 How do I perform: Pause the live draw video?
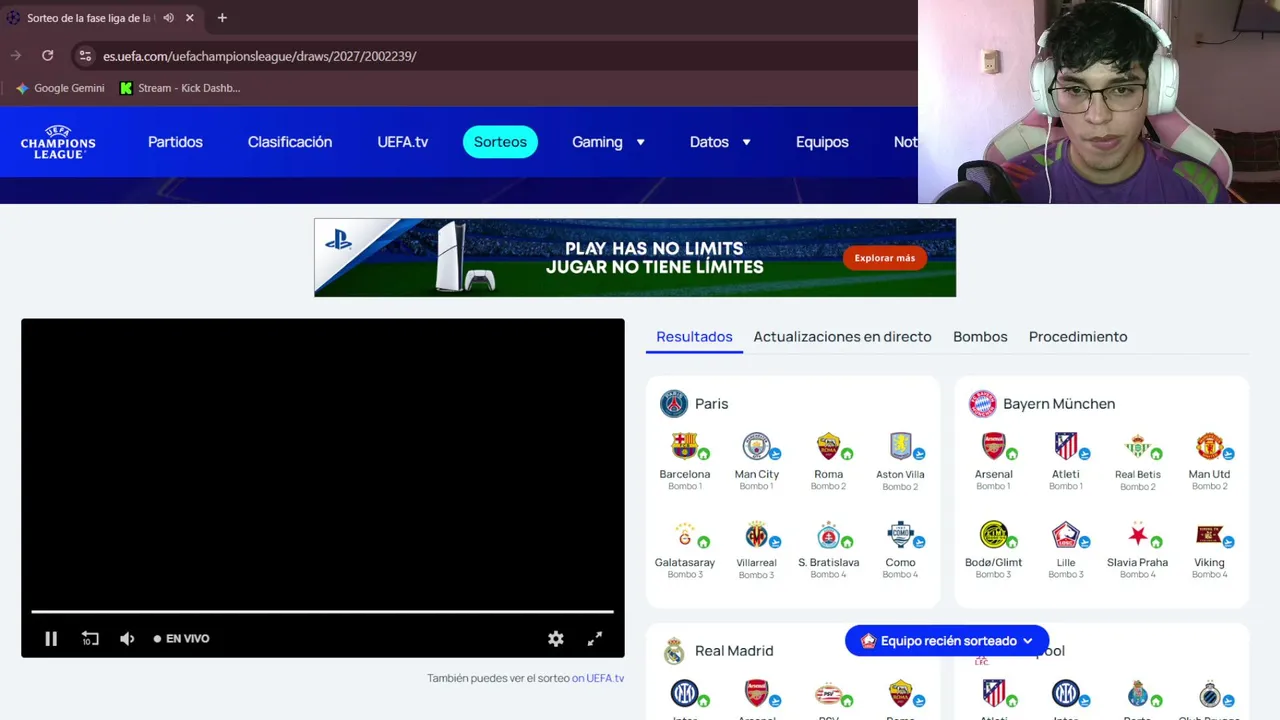tap(51, 639)
